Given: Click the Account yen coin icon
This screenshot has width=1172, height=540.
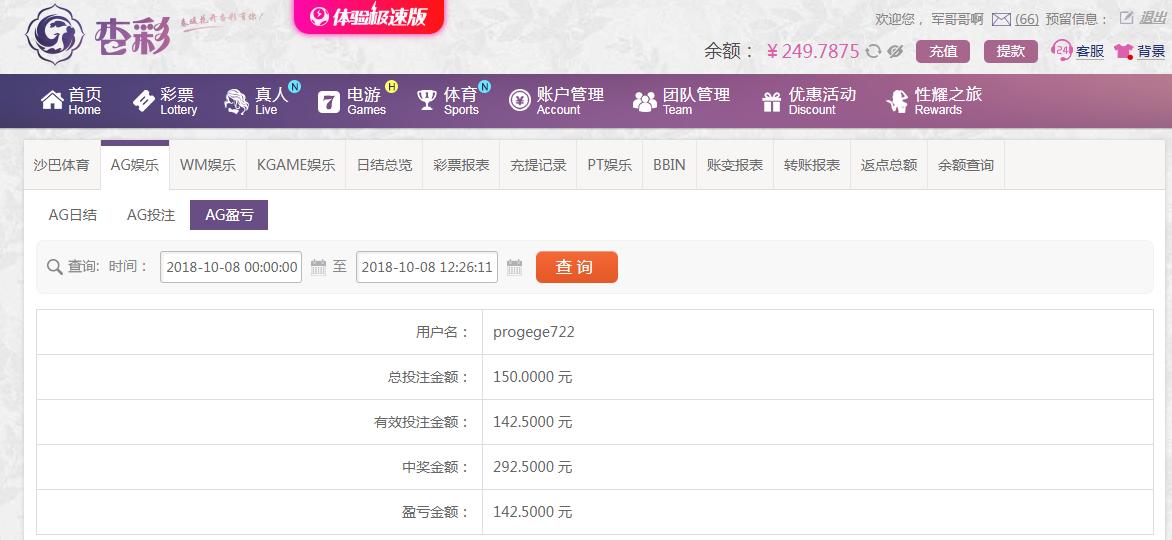Looking at the screenshot, I should [519, 101].
